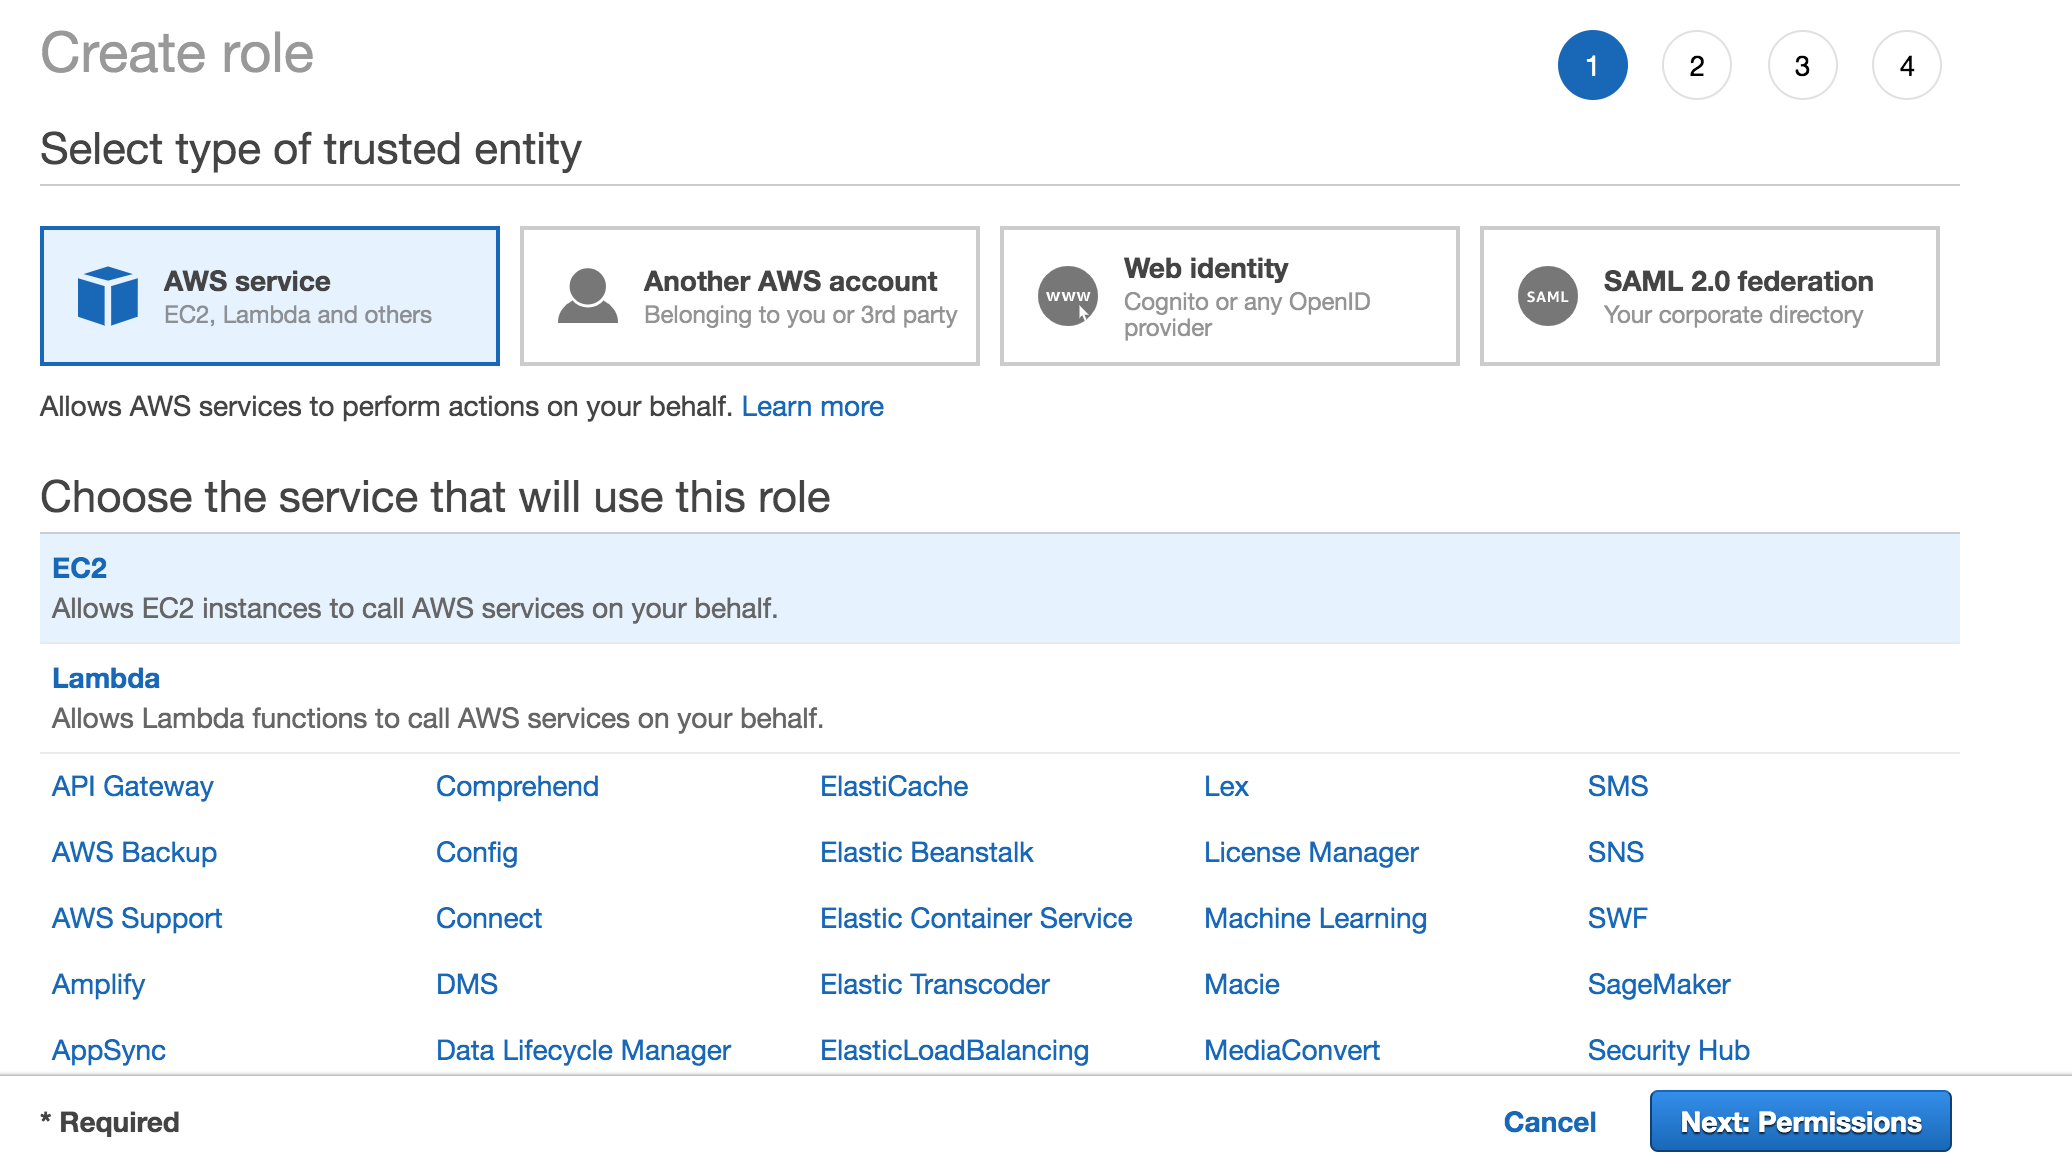Choose the AppSync service
The image size is (2072, 1168).
(x=109, y=1051)
